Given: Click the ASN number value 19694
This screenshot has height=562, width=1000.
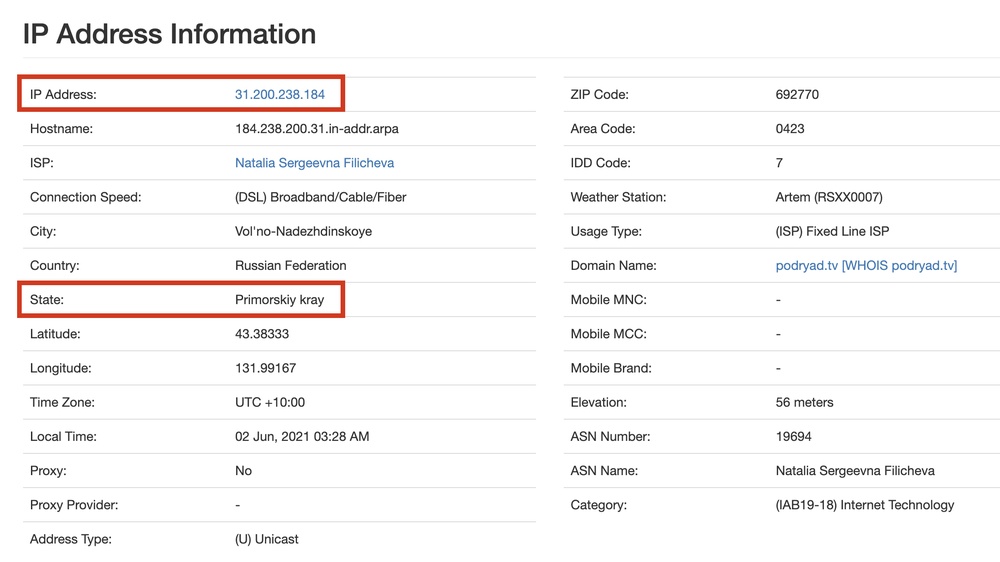Looking at the screenshot, I should (793, 436).
